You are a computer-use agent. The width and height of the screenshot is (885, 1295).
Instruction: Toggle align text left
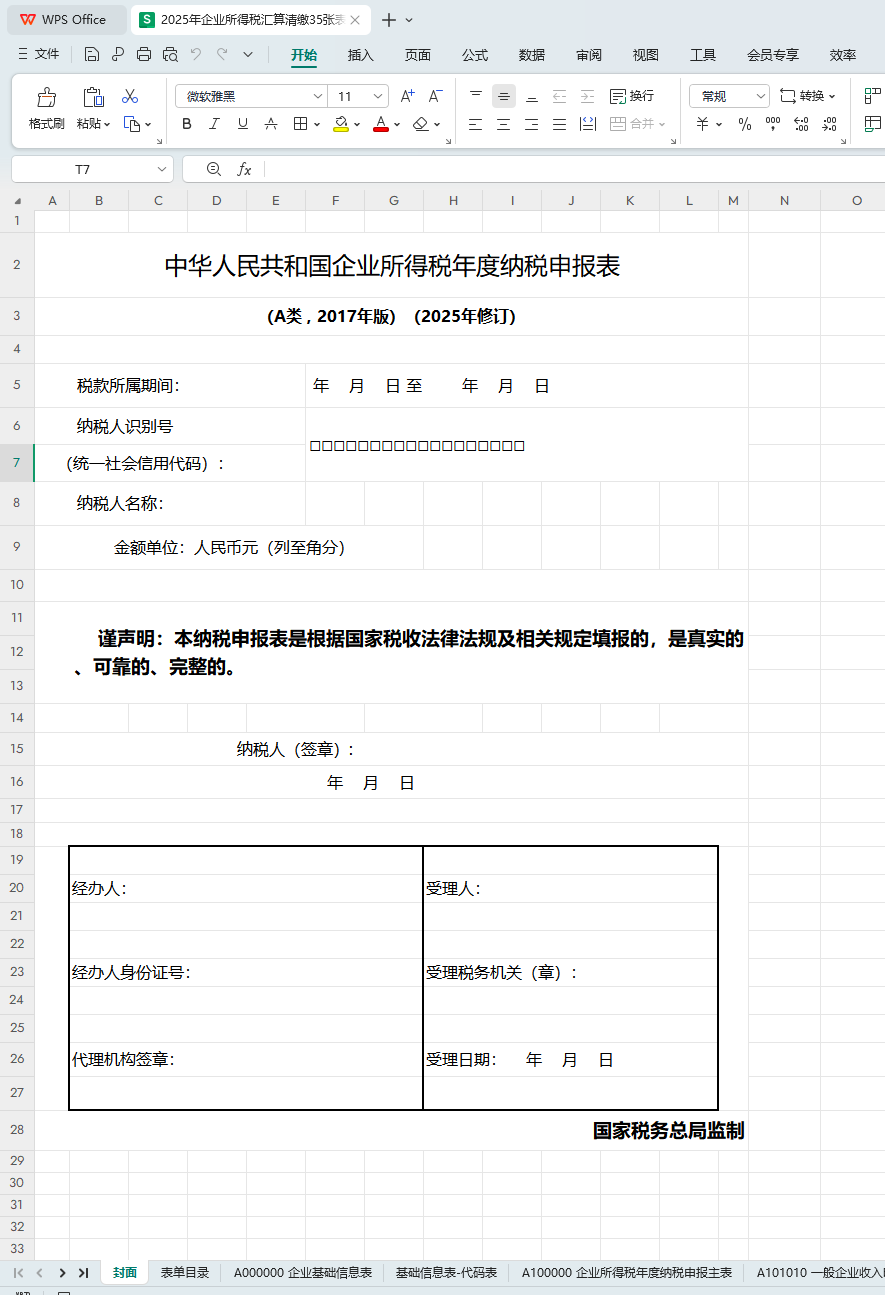click(x=476, y=124)
